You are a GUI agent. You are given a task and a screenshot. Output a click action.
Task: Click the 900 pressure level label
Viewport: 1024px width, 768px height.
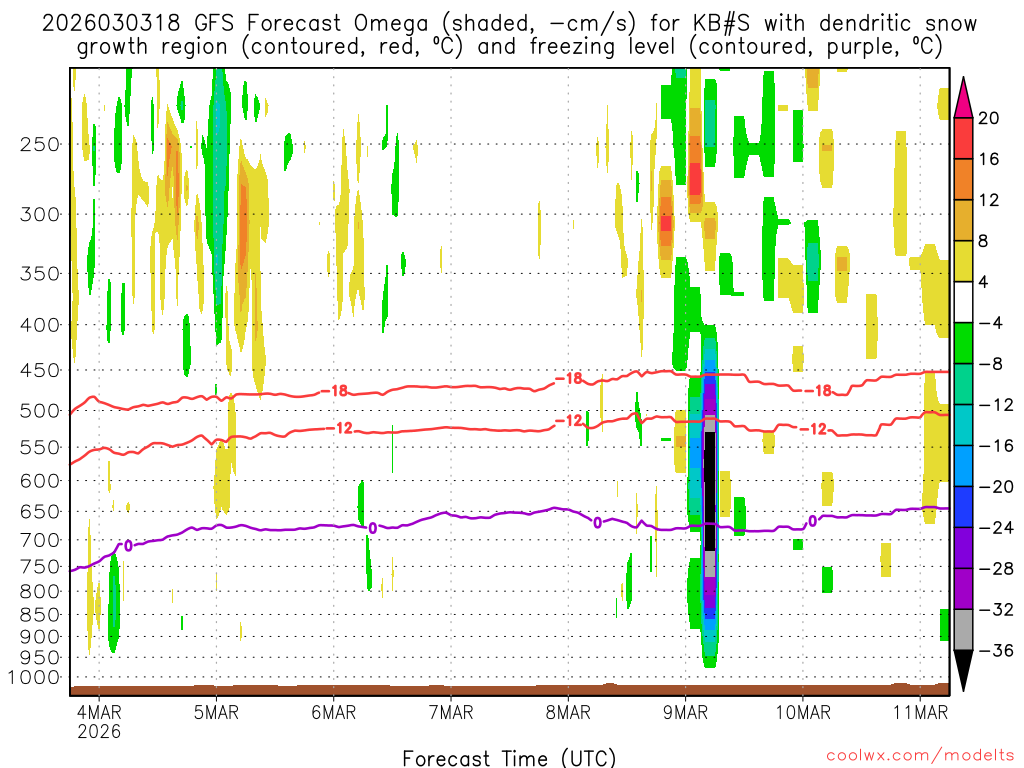coord(40,636)
